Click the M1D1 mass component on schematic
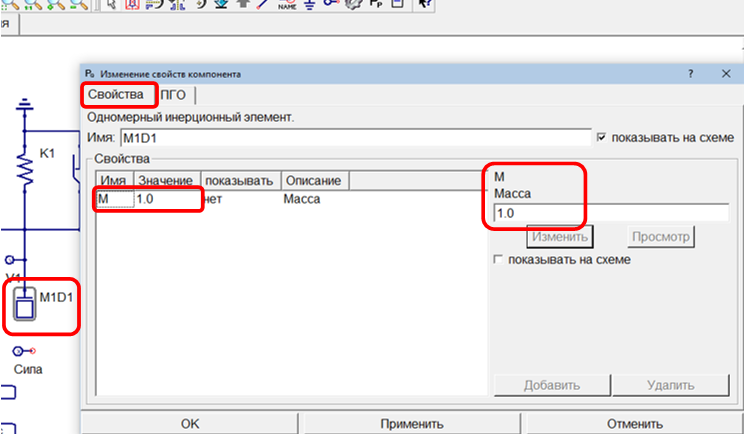 click(x=22, y=306)
